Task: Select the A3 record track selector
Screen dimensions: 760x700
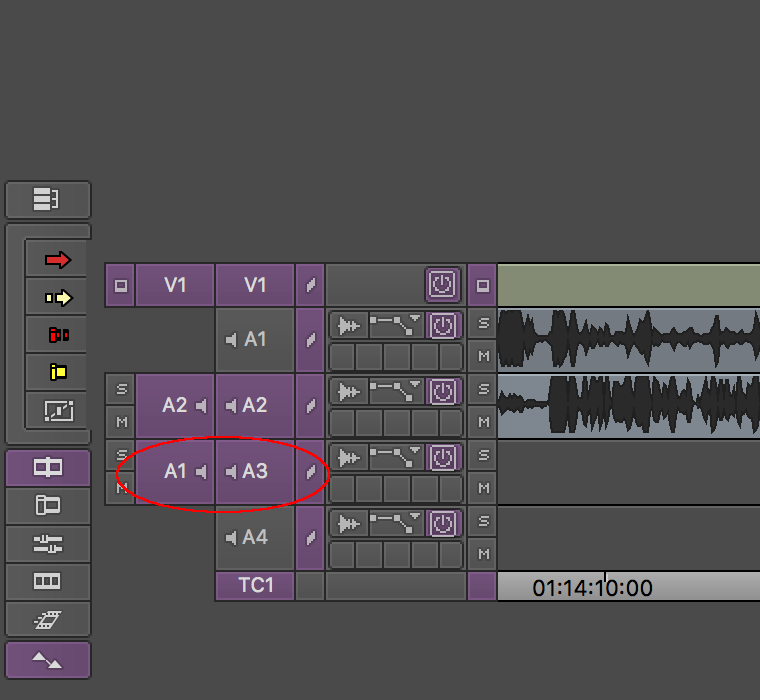Action: click(255, 471)
